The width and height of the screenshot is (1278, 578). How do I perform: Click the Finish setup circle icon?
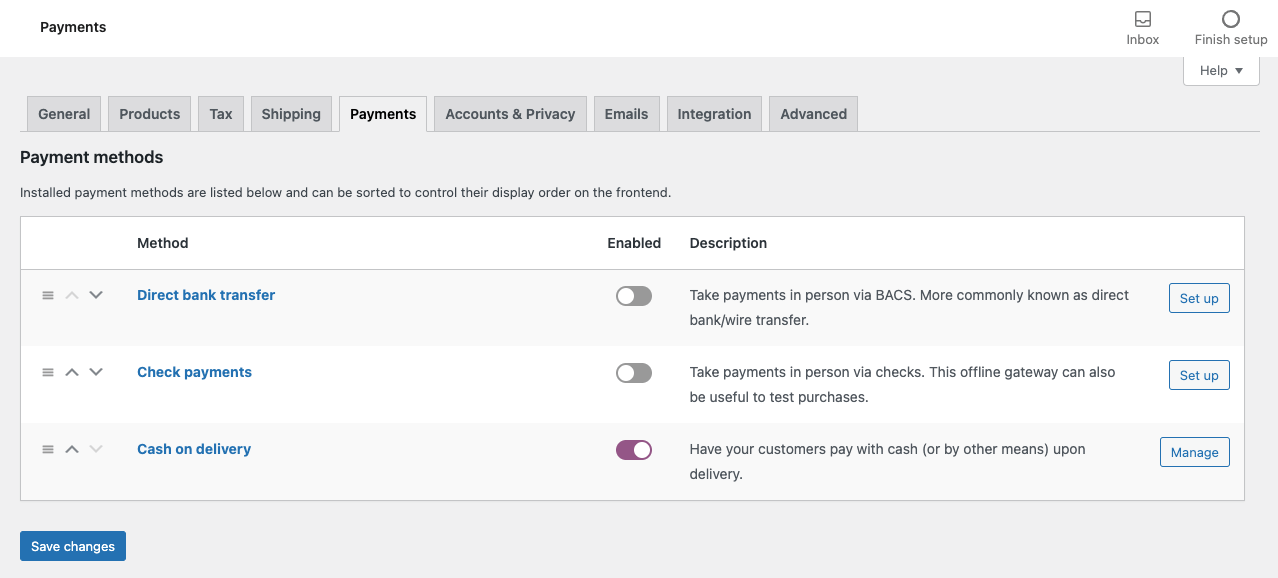[1230, 20]
